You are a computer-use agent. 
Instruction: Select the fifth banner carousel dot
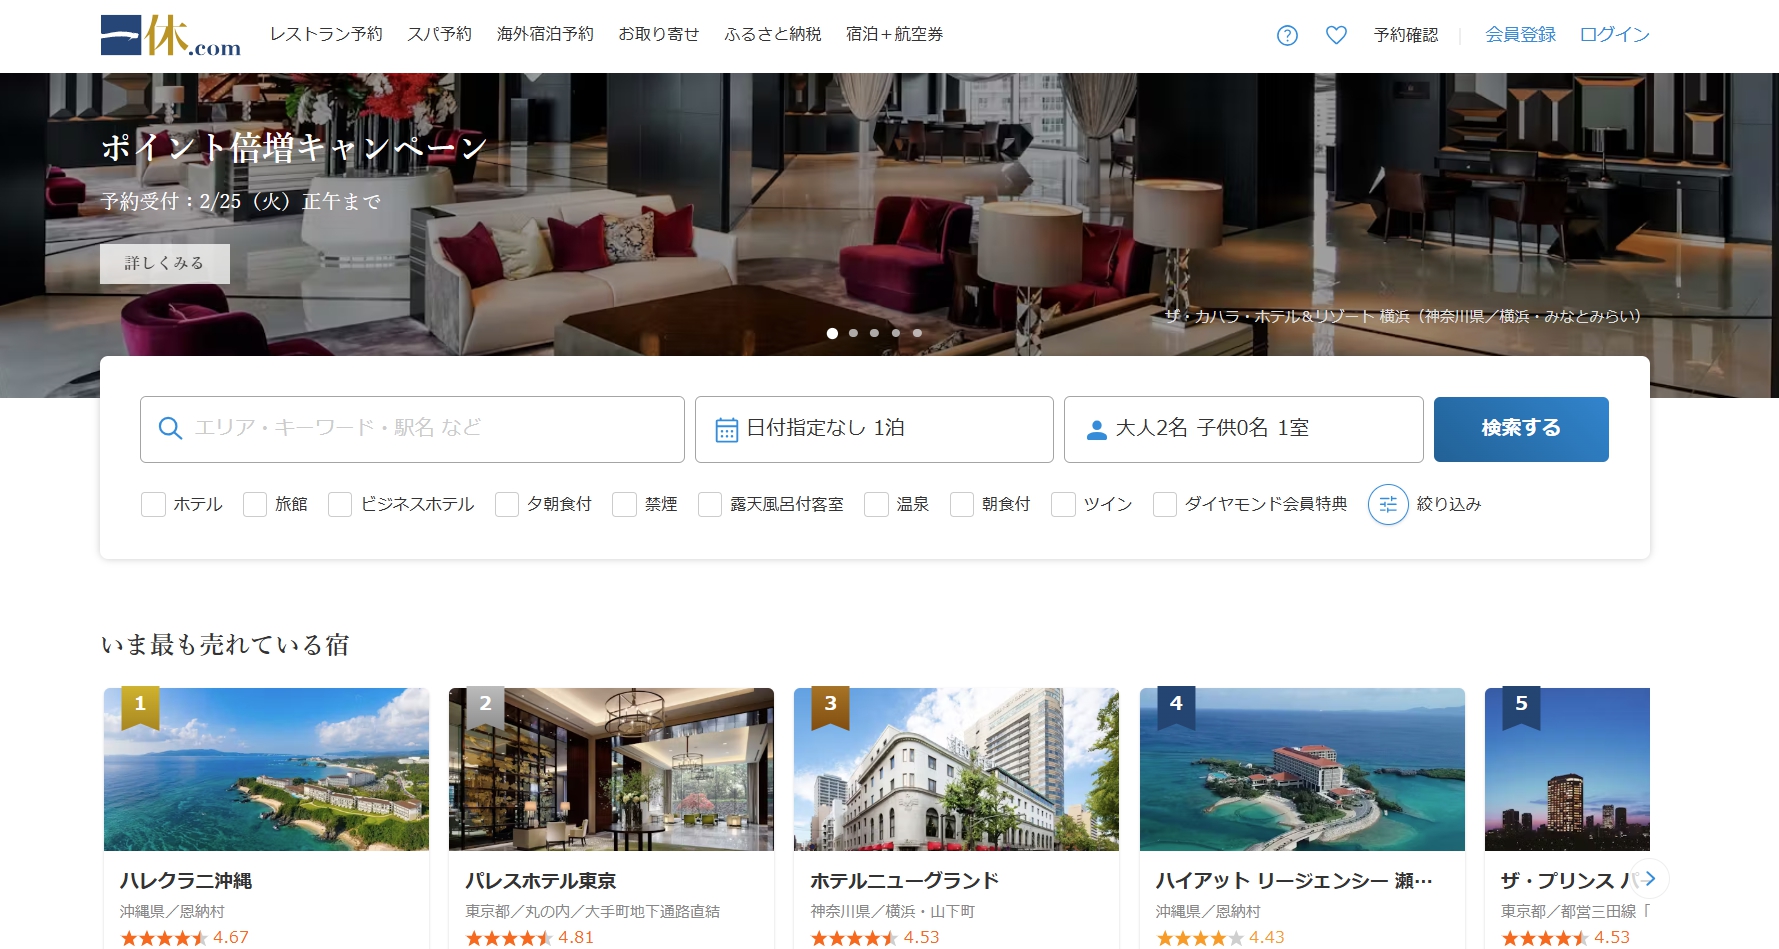[x=917, y=333]
